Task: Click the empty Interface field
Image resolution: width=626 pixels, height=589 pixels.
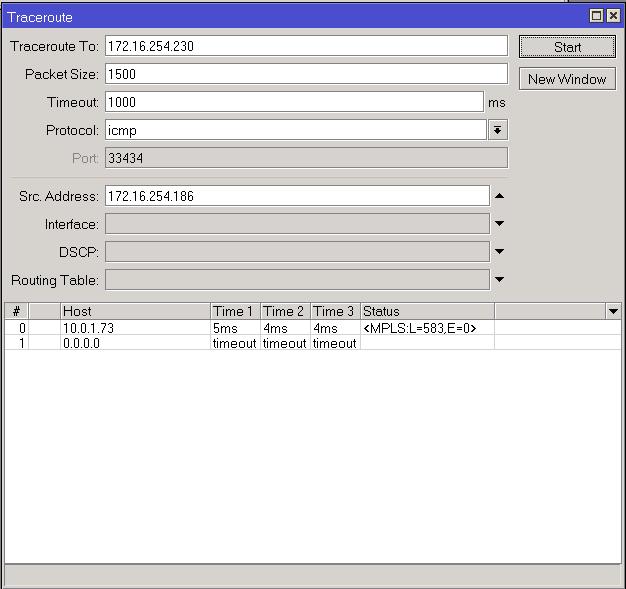Action: tap(297, 224)
